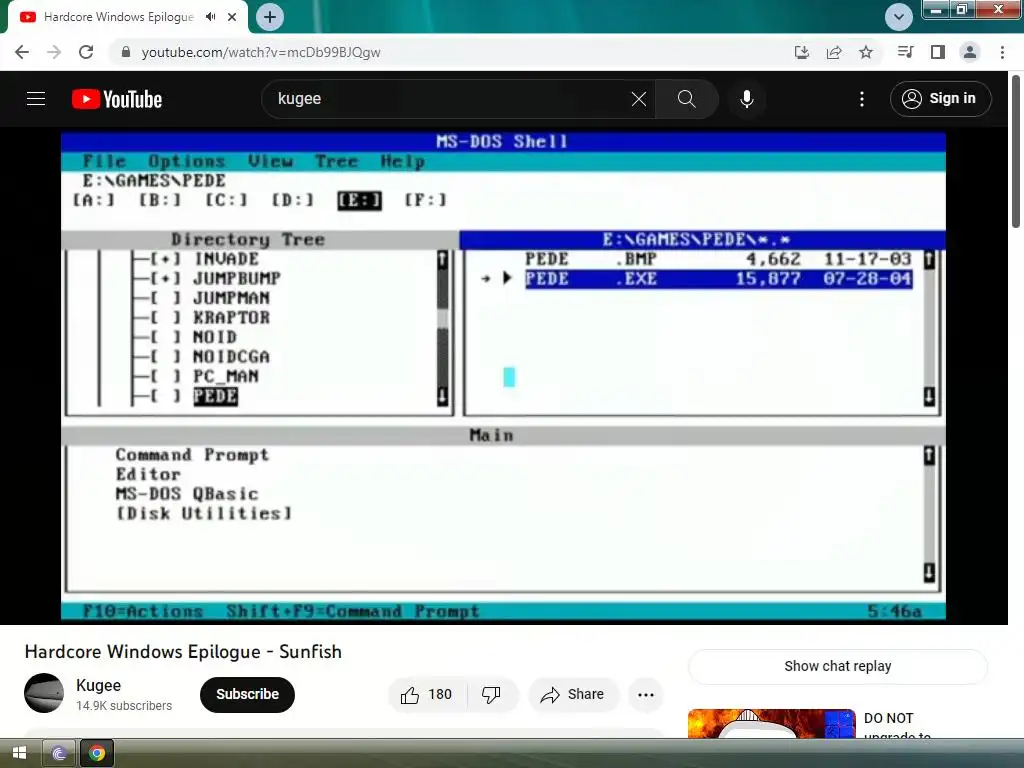The height and width of the screenshot is (768, 1024).
Task: Expand the INVADE directory [+]
Action: (x=166, y=259)
